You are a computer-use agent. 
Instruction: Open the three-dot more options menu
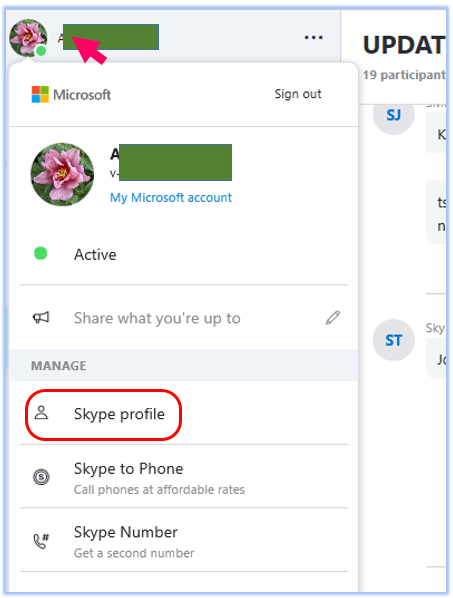[313, 37]
